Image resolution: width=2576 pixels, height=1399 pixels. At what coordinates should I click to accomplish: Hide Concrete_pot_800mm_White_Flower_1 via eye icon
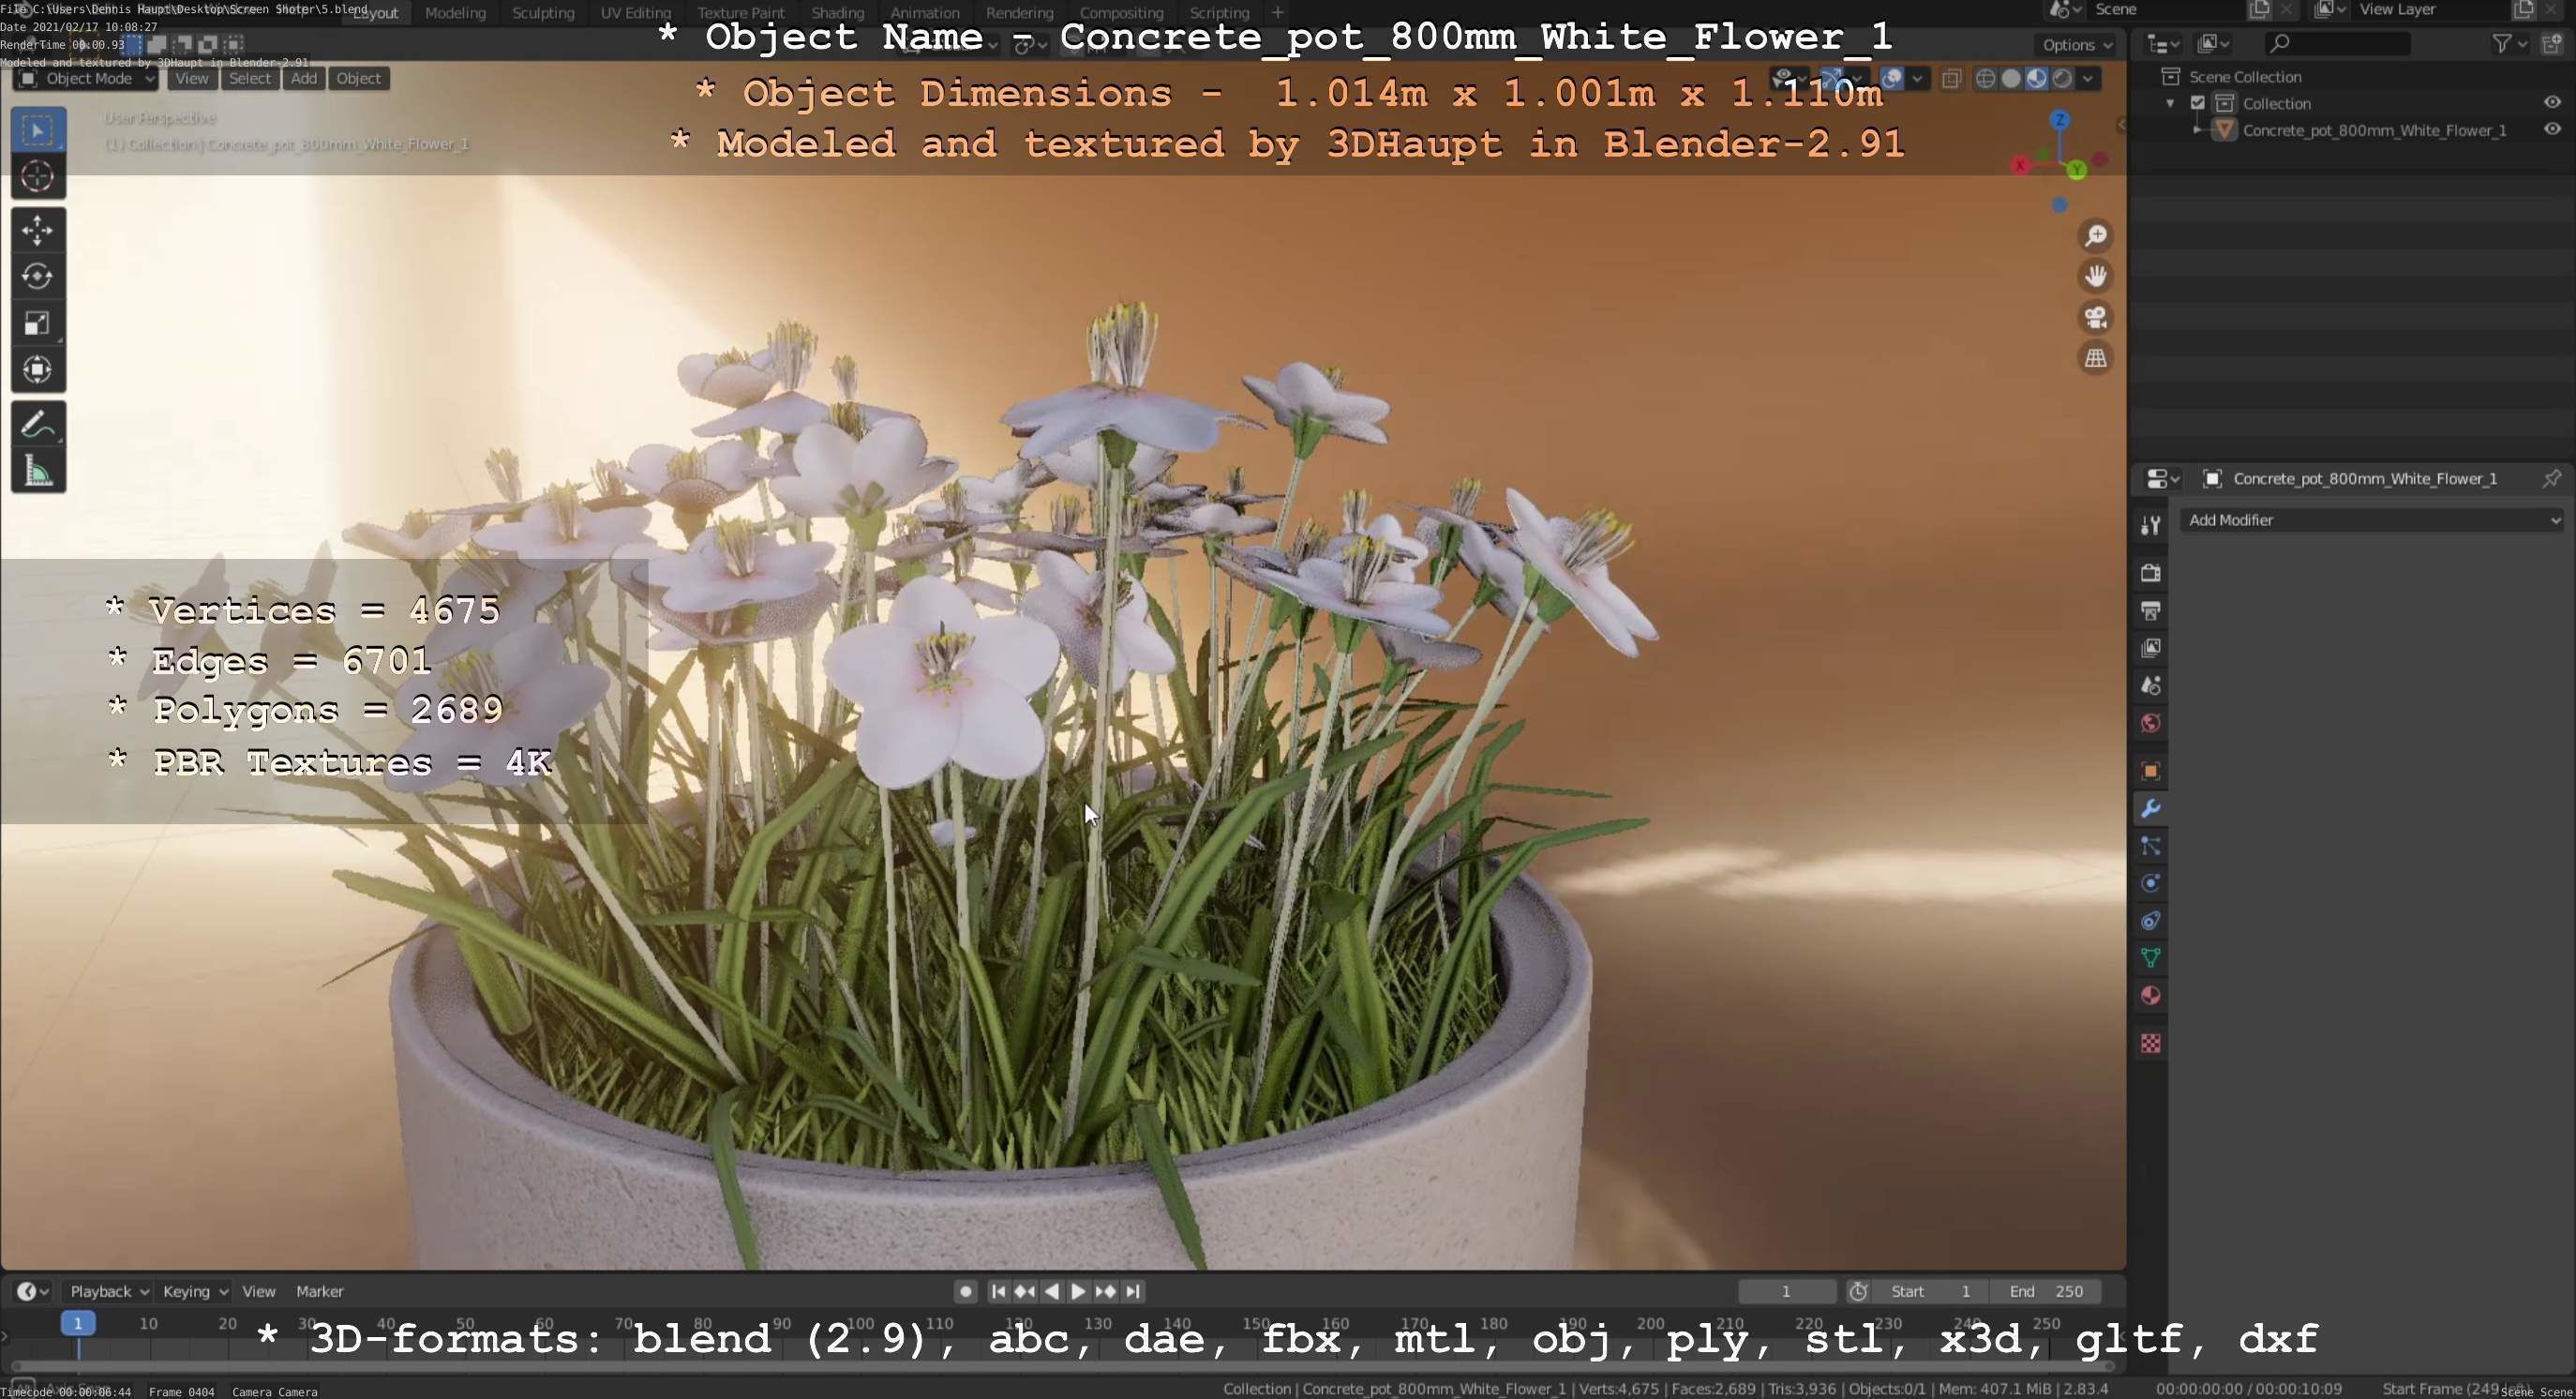pos(2552,130)
